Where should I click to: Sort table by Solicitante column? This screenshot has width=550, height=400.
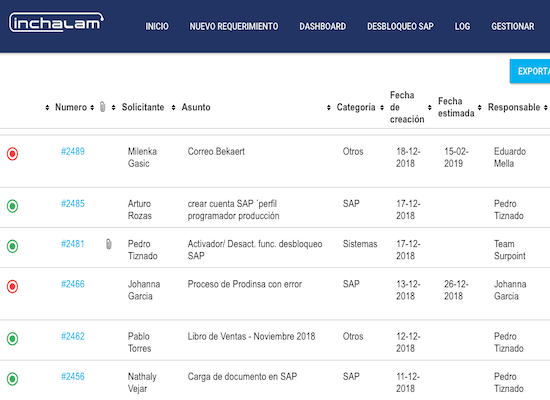point(143,107)
